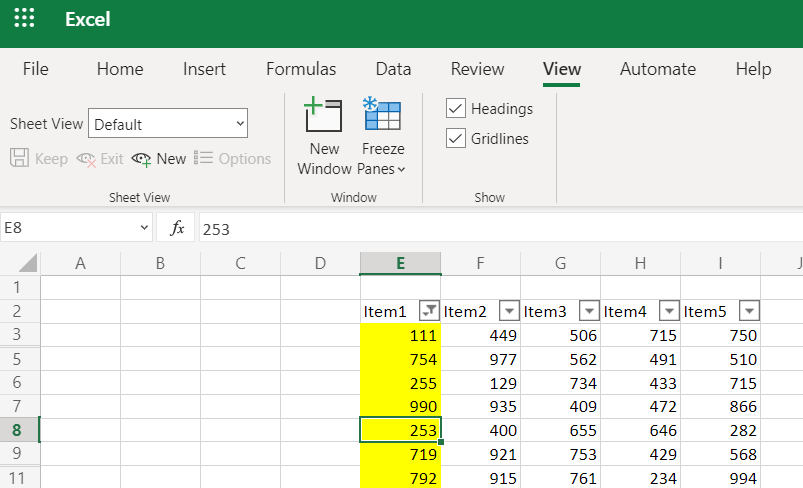Open the Item1 filter dropdown
The width and height of the screenshot is (803, 488).
click(x=429, y=311)
